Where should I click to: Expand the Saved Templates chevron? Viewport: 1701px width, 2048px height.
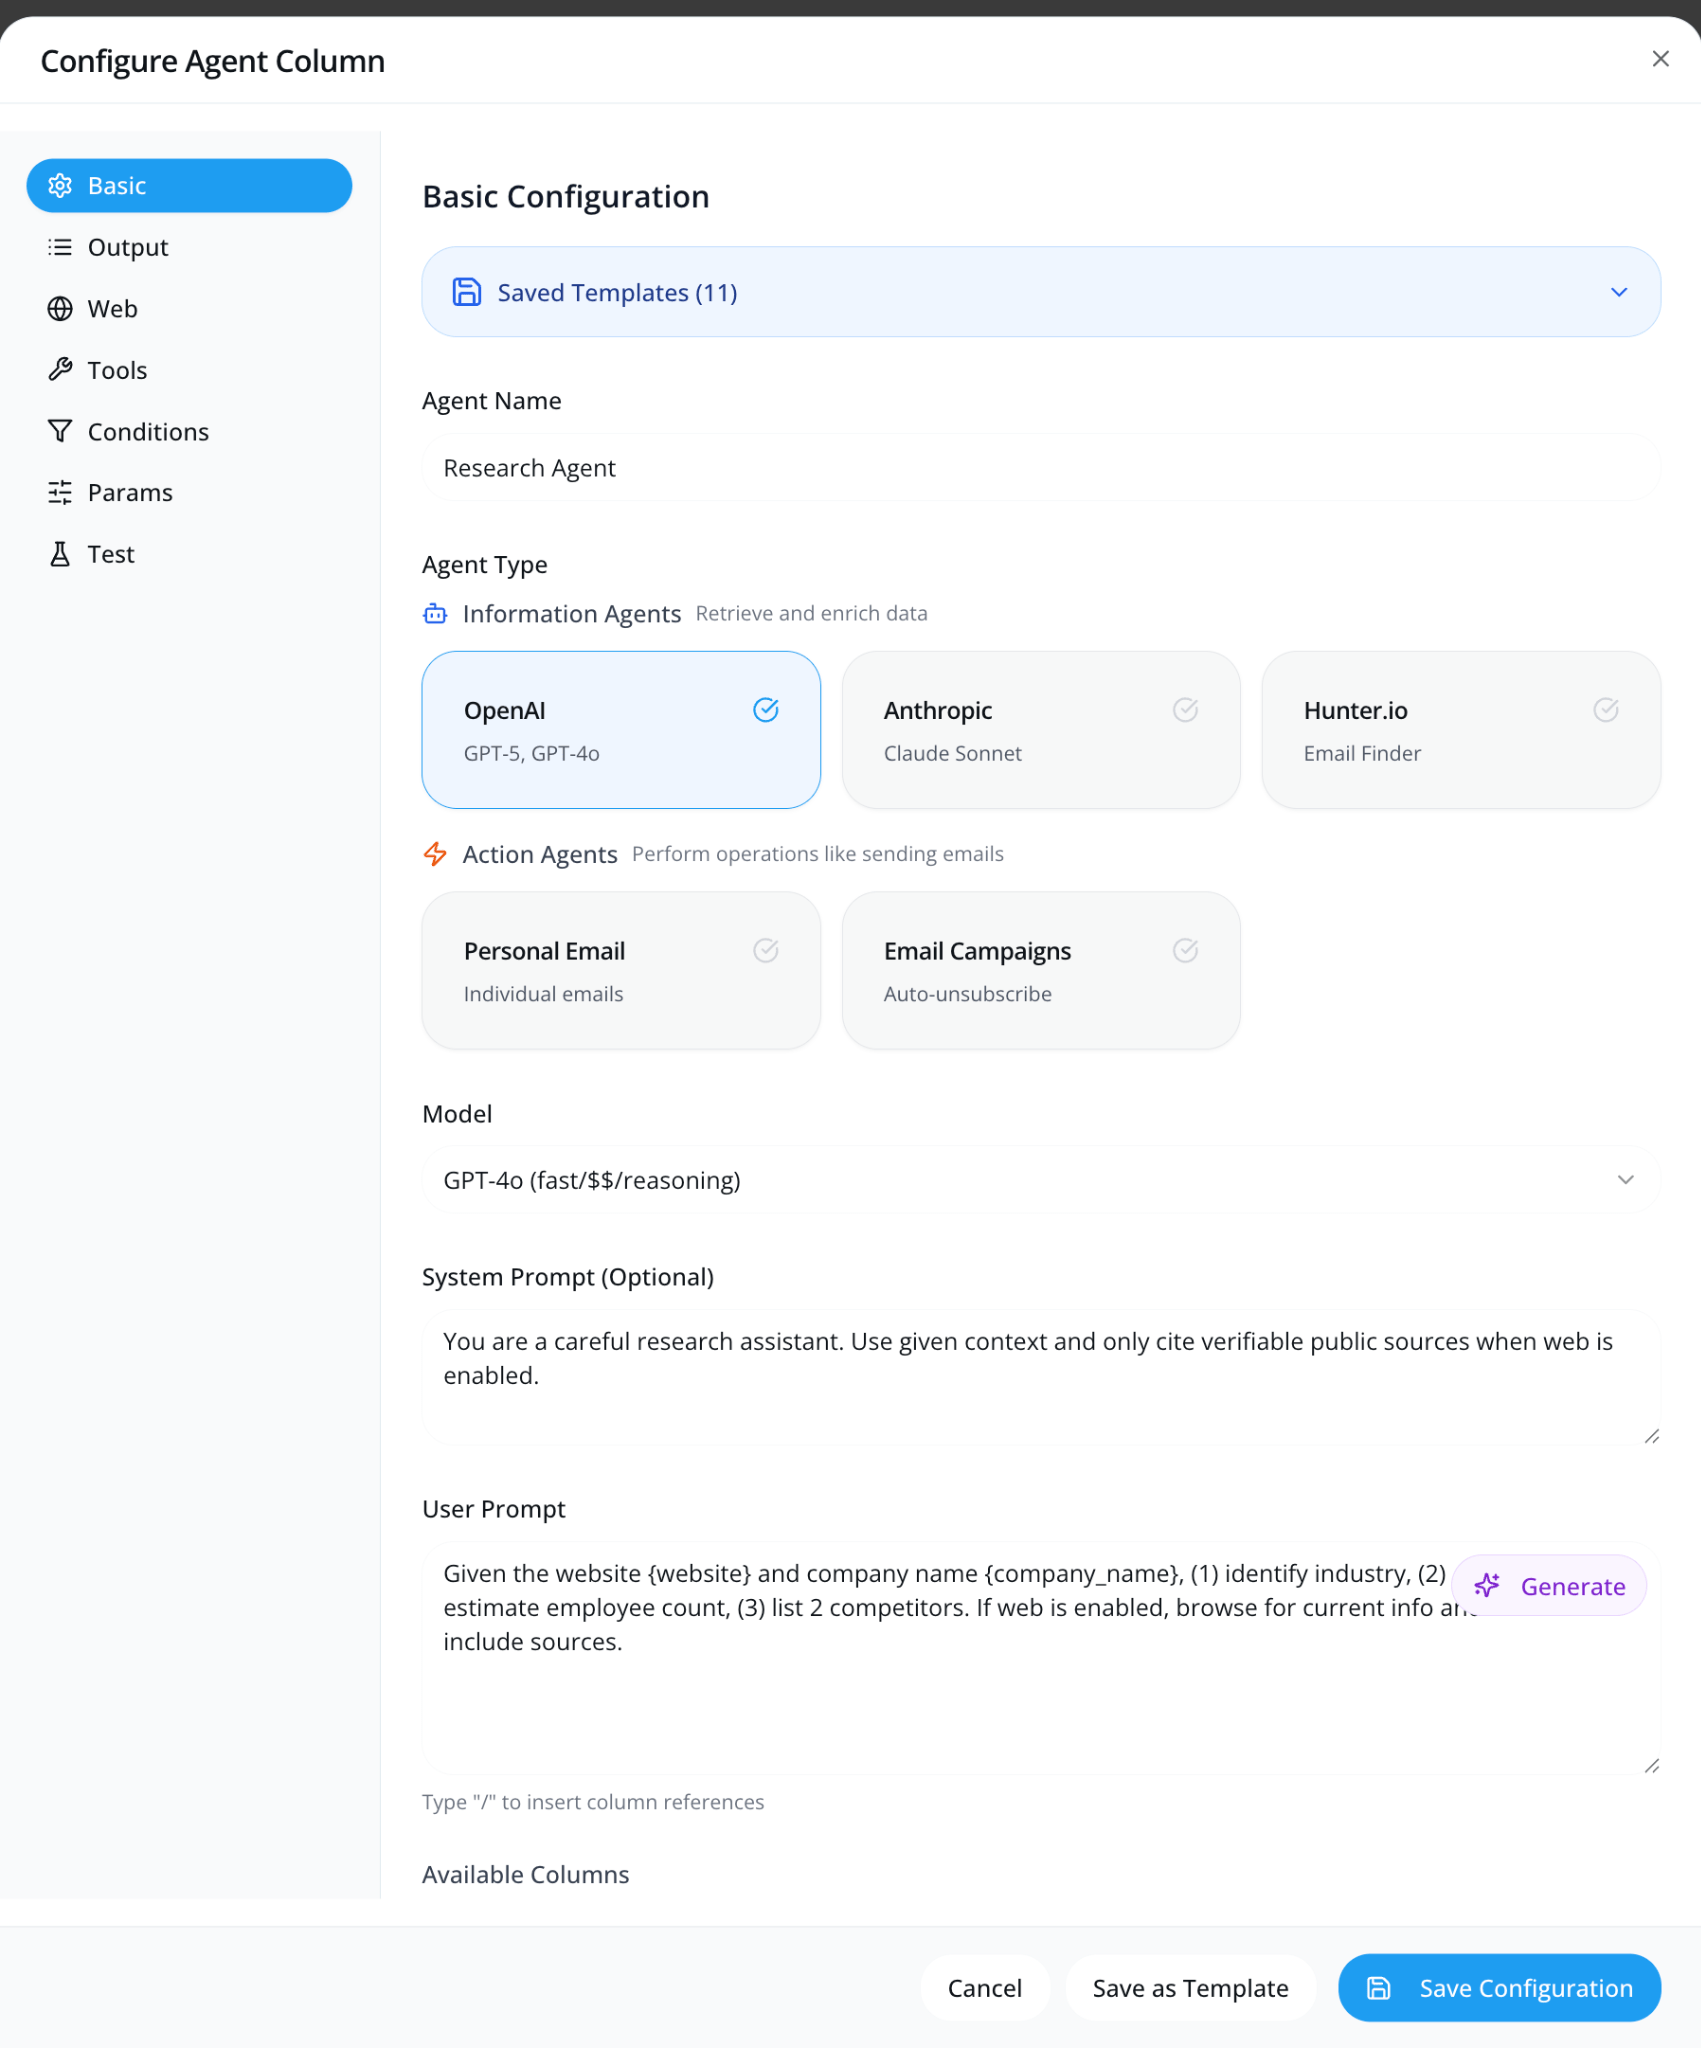click(1619, 292)
